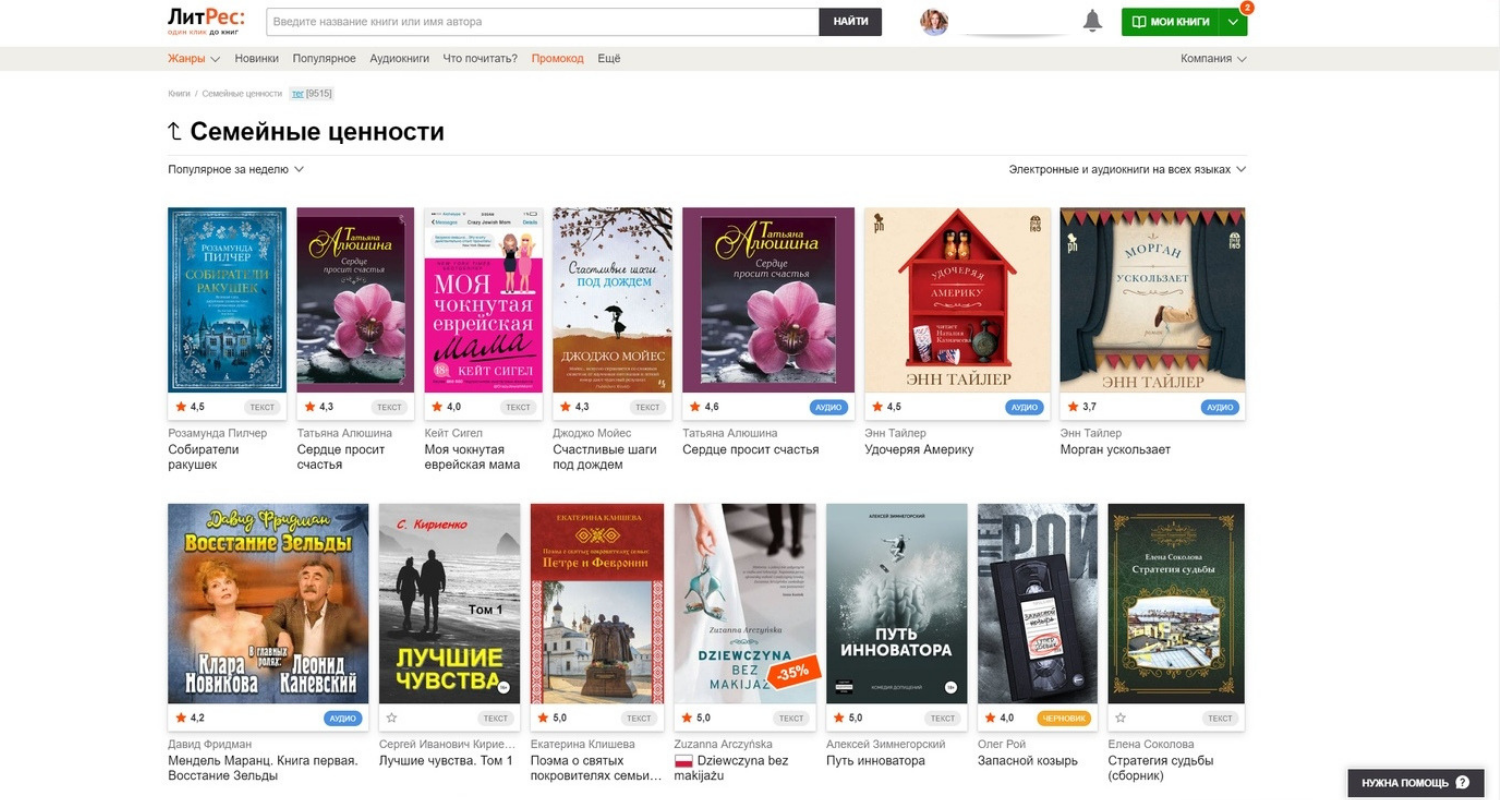
Task: Click Polish flag icon near Dziewczyna bez makijażu
Action: [x=684, y=761]
